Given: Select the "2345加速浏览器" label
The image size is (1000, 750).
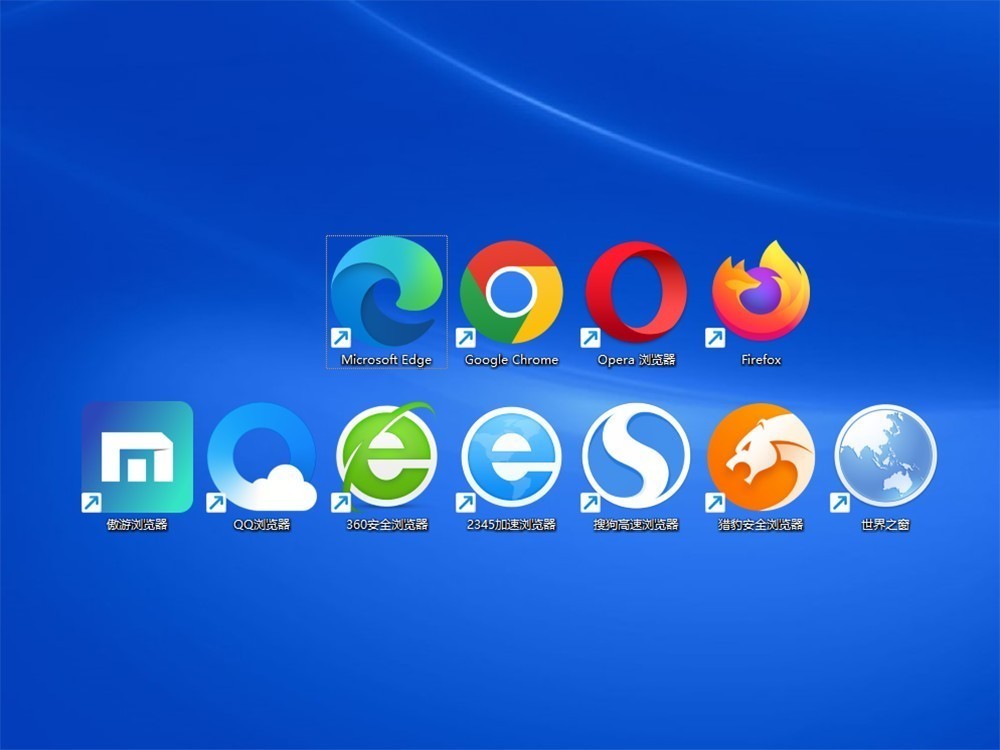Looking at the screenshot, I should tap(511, 524).
